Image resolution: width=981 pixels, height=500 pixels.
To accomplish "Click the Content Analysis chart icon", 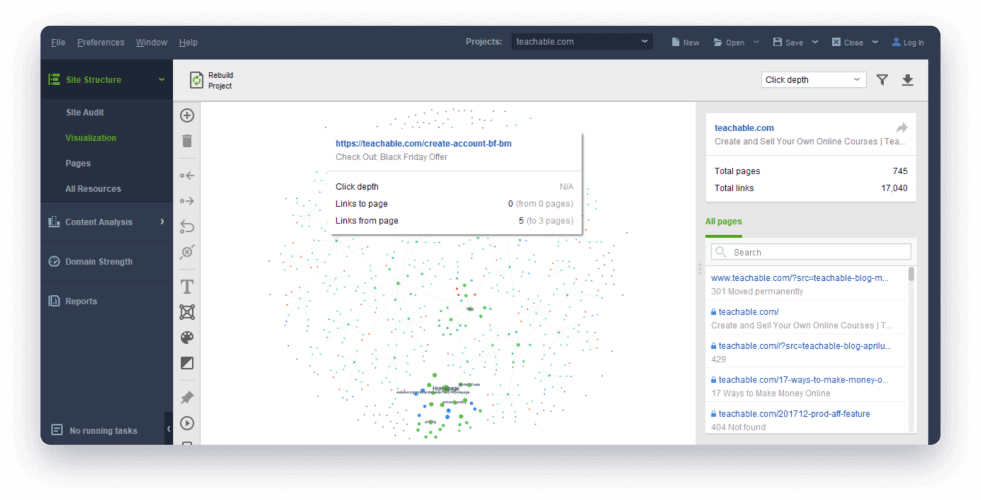I will click(54, 222).
